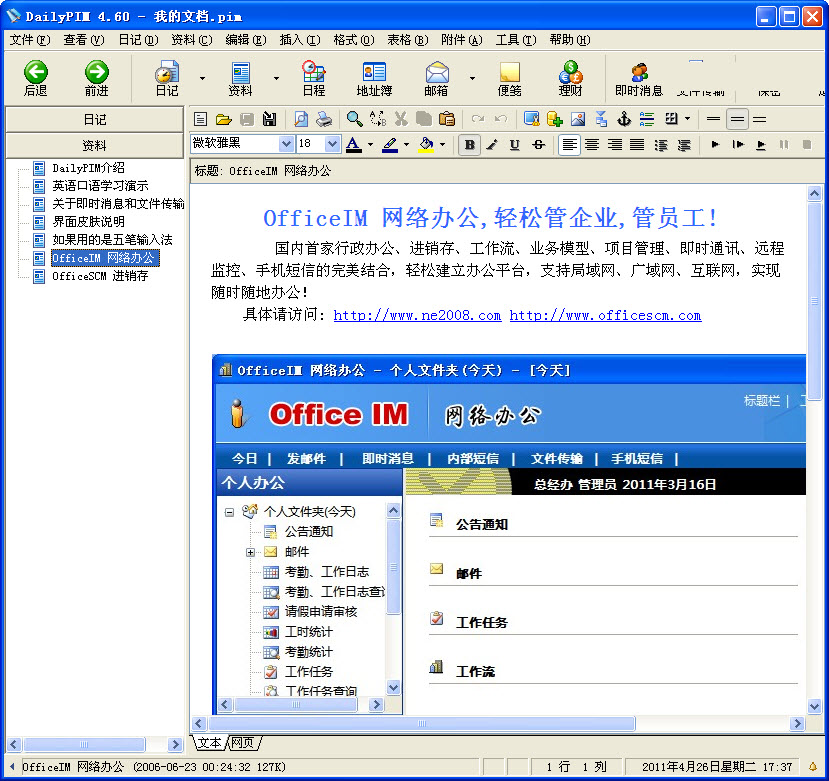Open fill bucket color dropdown arrow
This screenshot has width=829, height=781.
(x=443, y=144)
